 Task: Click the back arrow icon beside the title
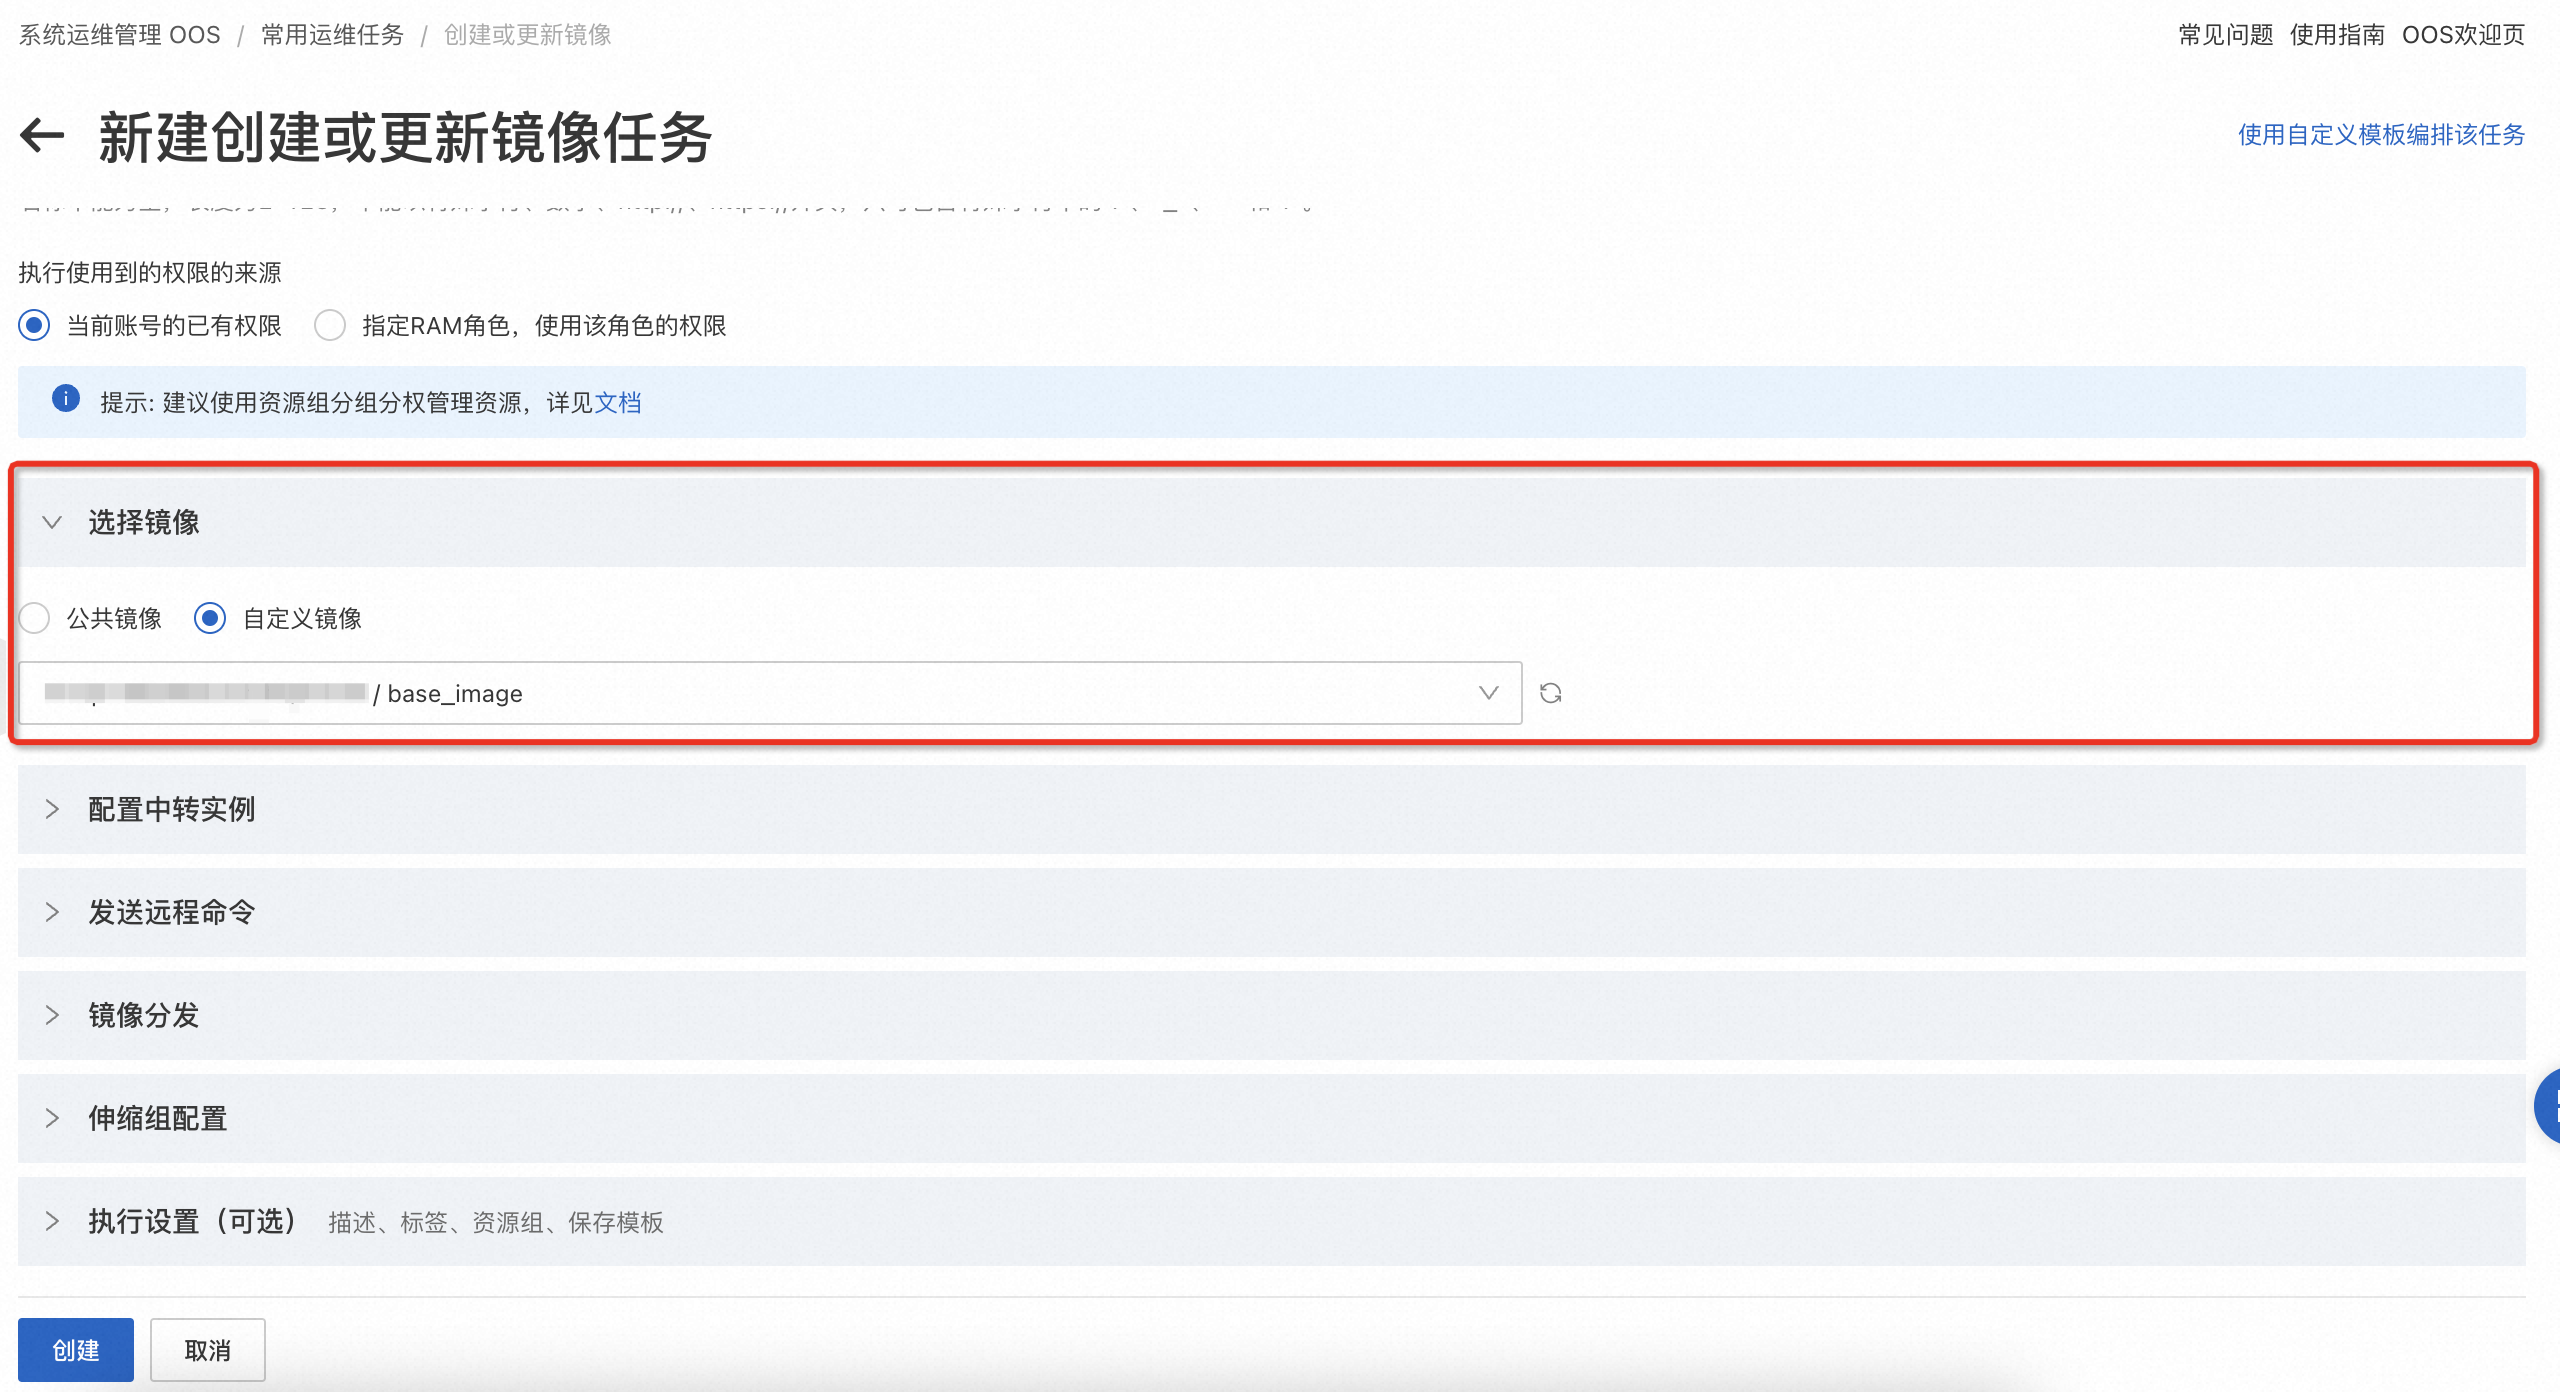point(42,136)
